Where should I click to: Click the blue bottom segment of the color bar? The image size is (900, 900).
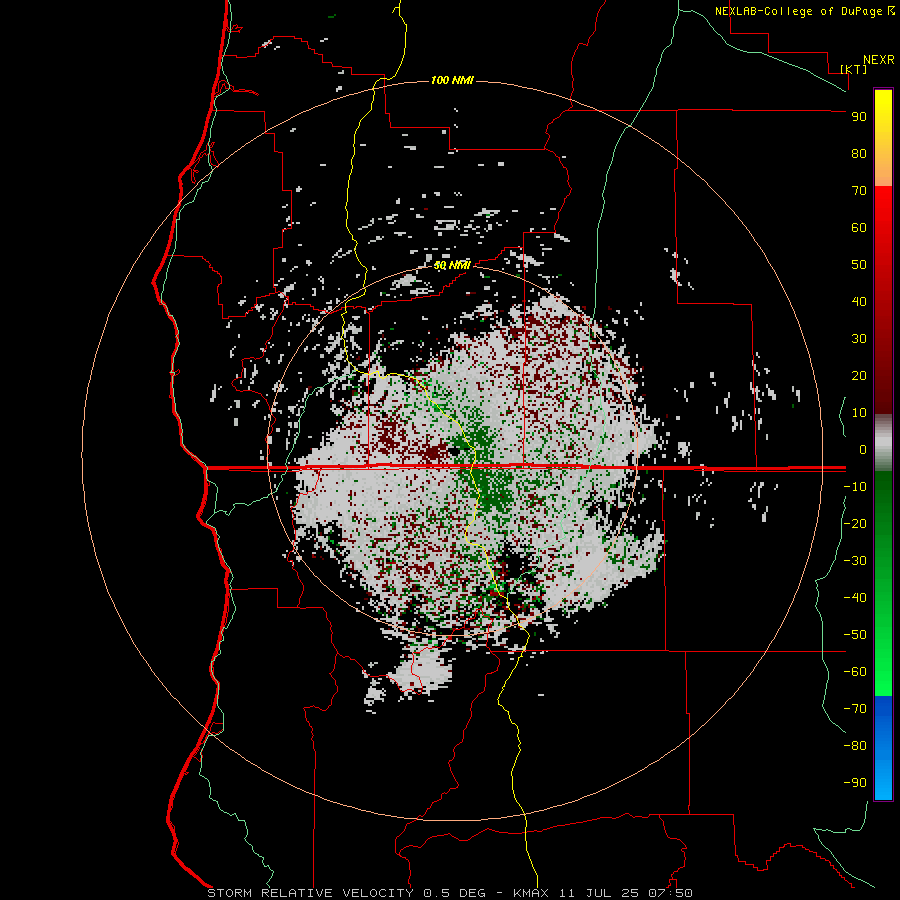click(x=883, y=748)
